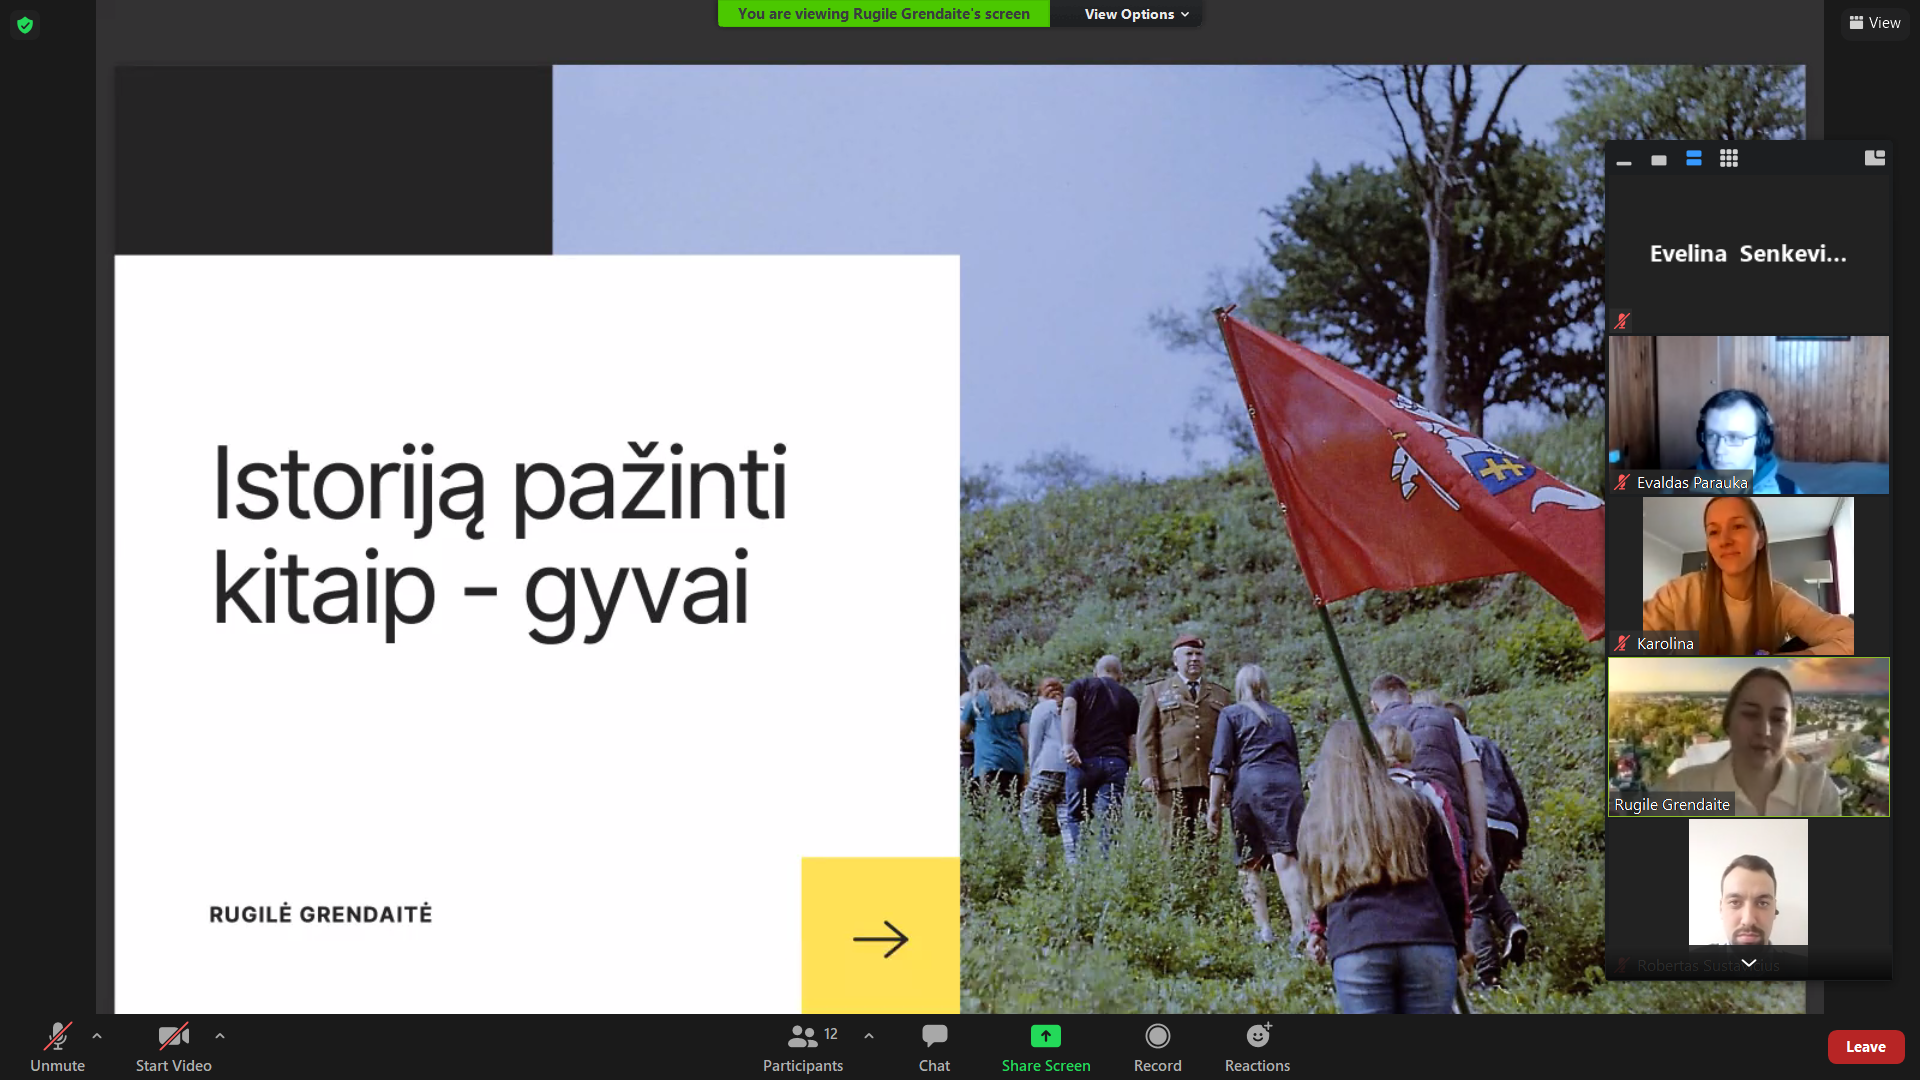Open video settings arrow beside Start Video
The width and height of the screenshot is (1920, 1080).
click(220, 1036)
